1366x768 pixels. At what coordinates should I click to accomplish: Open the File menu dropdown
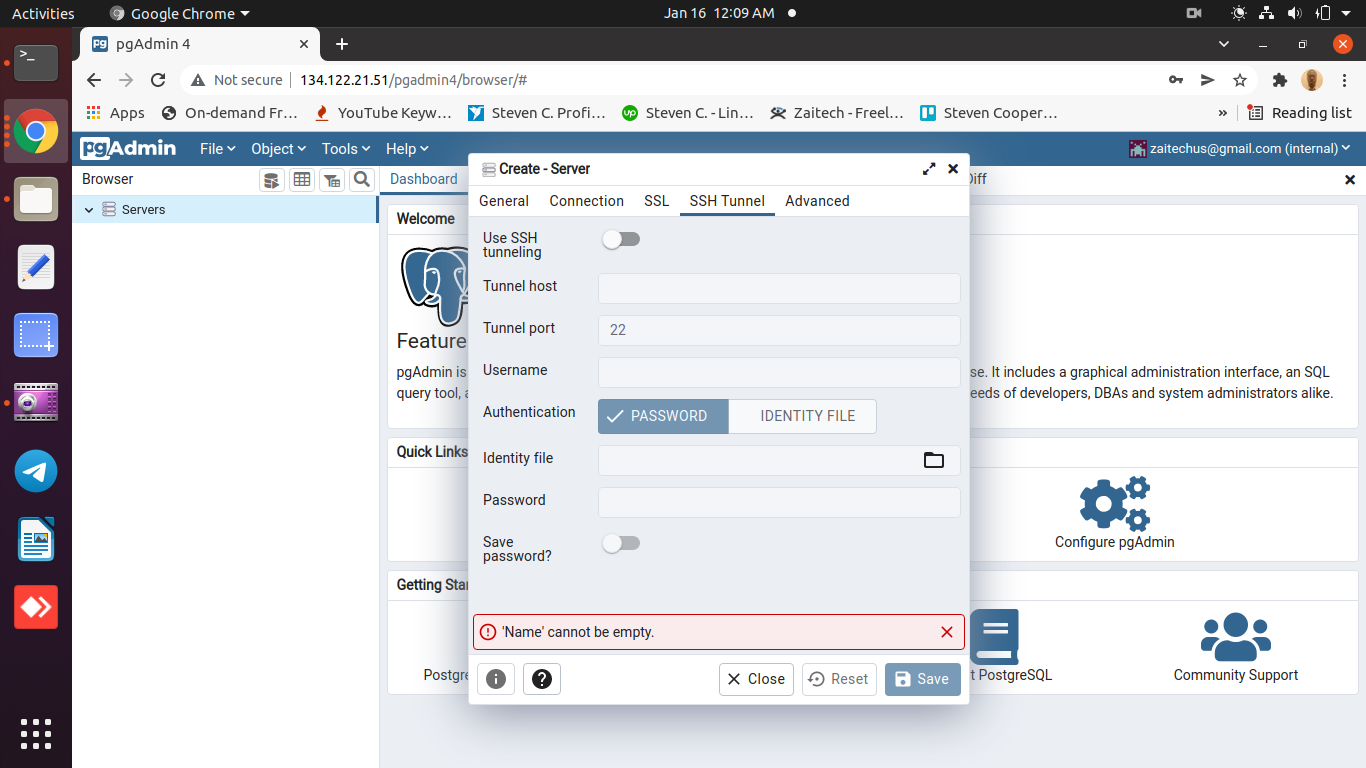click(x=217, y=149)
